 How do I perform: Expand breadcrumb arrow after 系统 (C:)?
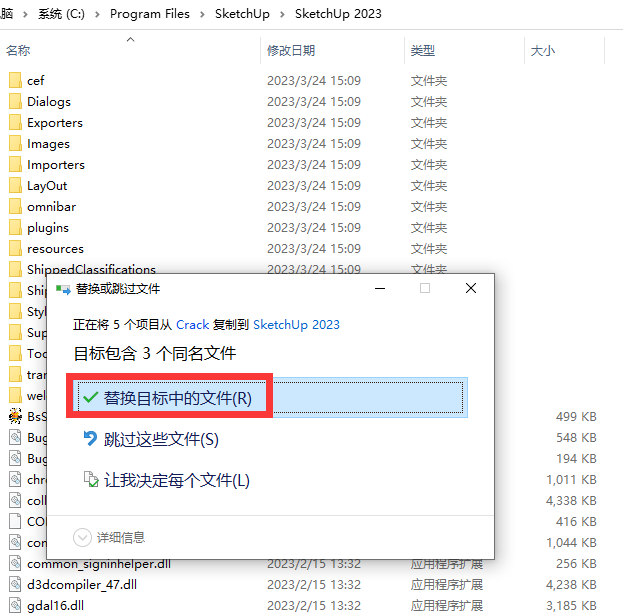coord(97,14)
